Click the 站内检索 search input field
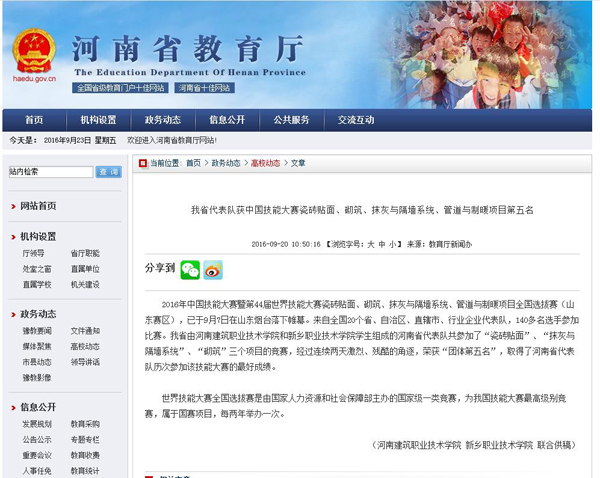Image resolution: width=600 pixels, height=478 pixels. pos(50,172)
